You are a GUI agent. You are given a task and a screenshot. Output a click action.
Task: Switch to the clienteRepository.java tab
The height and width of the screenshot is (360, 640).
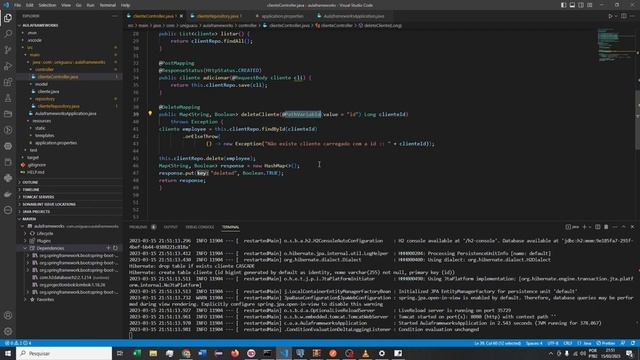[x=217, y=16]
